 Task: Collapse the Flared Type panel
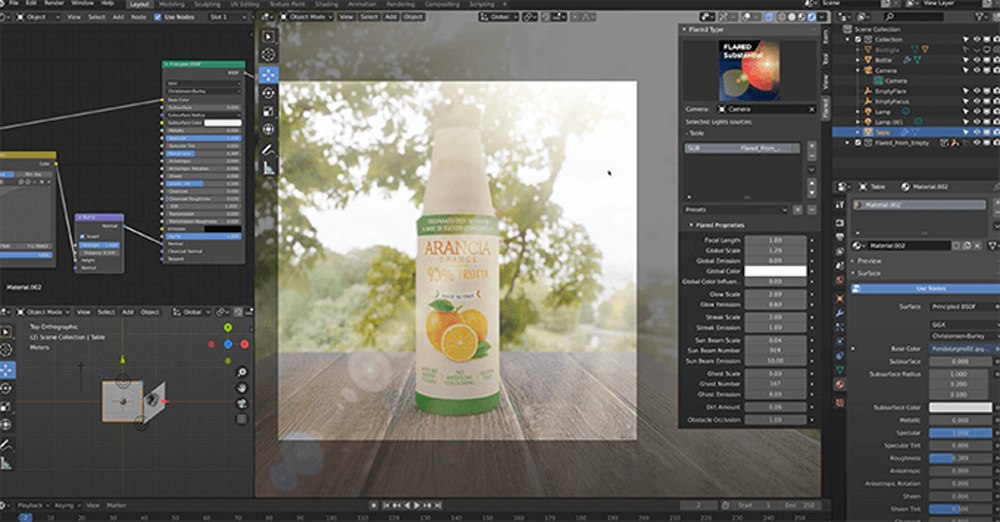point(685,29)
